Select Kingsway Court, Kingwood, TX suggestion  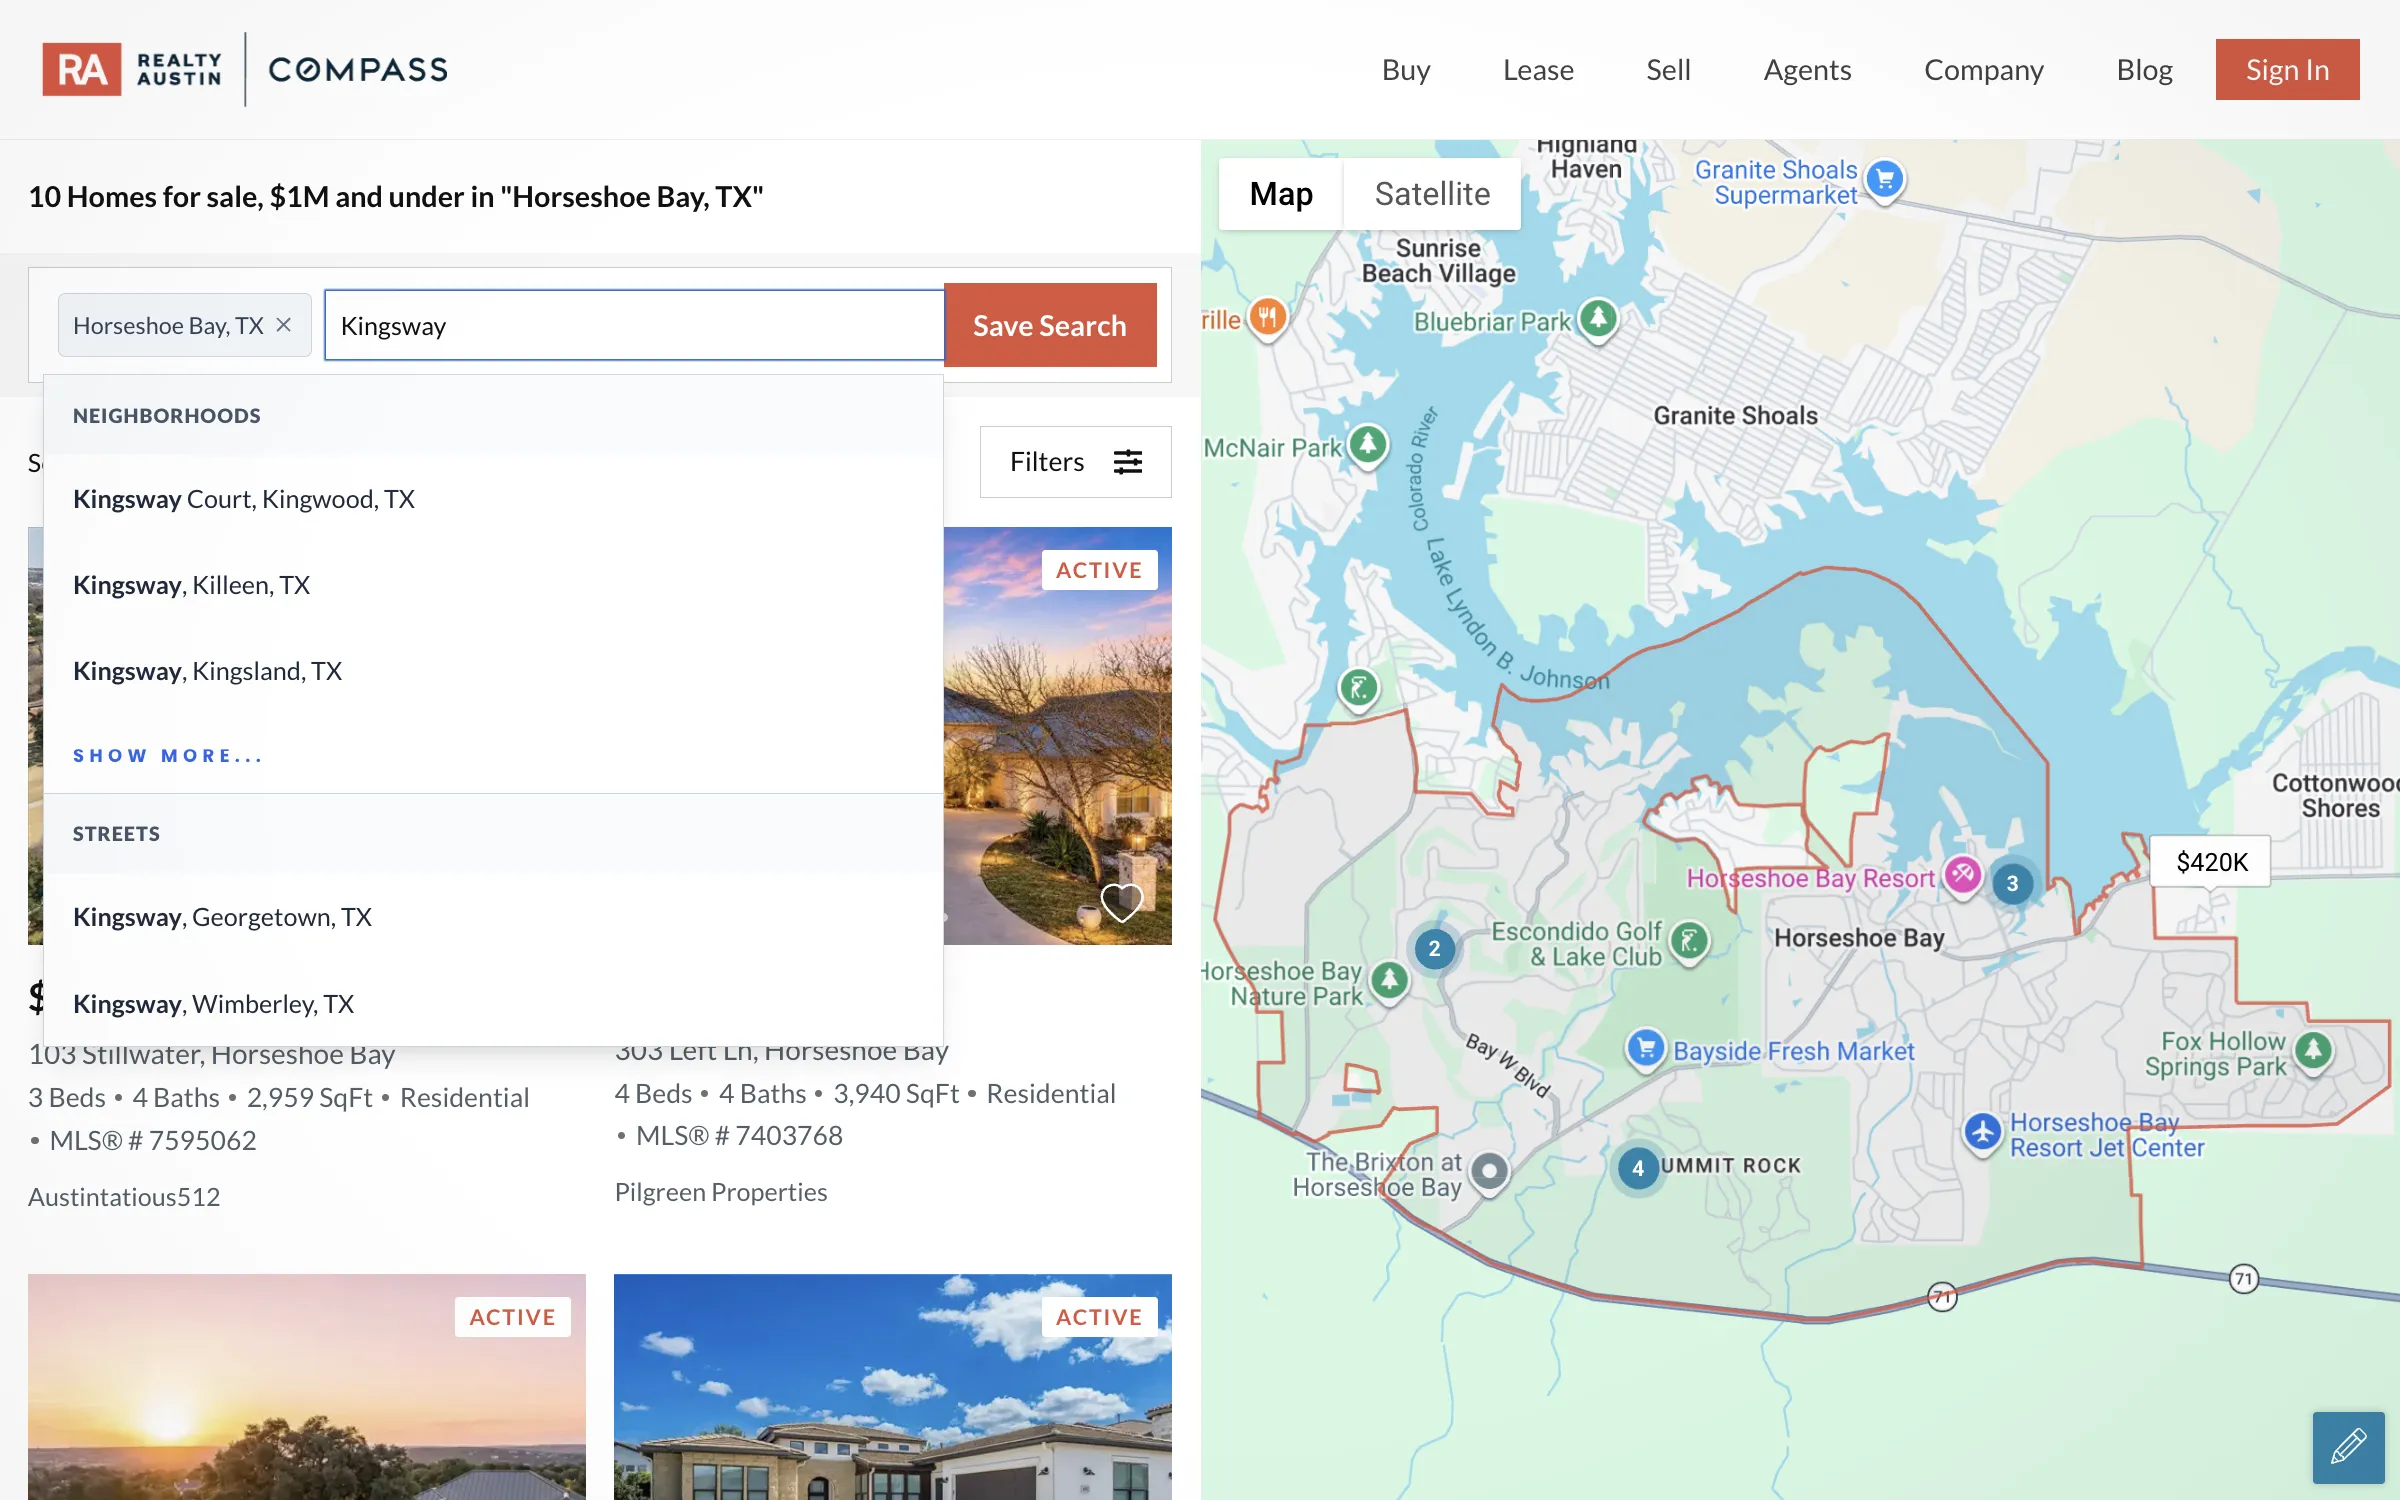(493, 499)
